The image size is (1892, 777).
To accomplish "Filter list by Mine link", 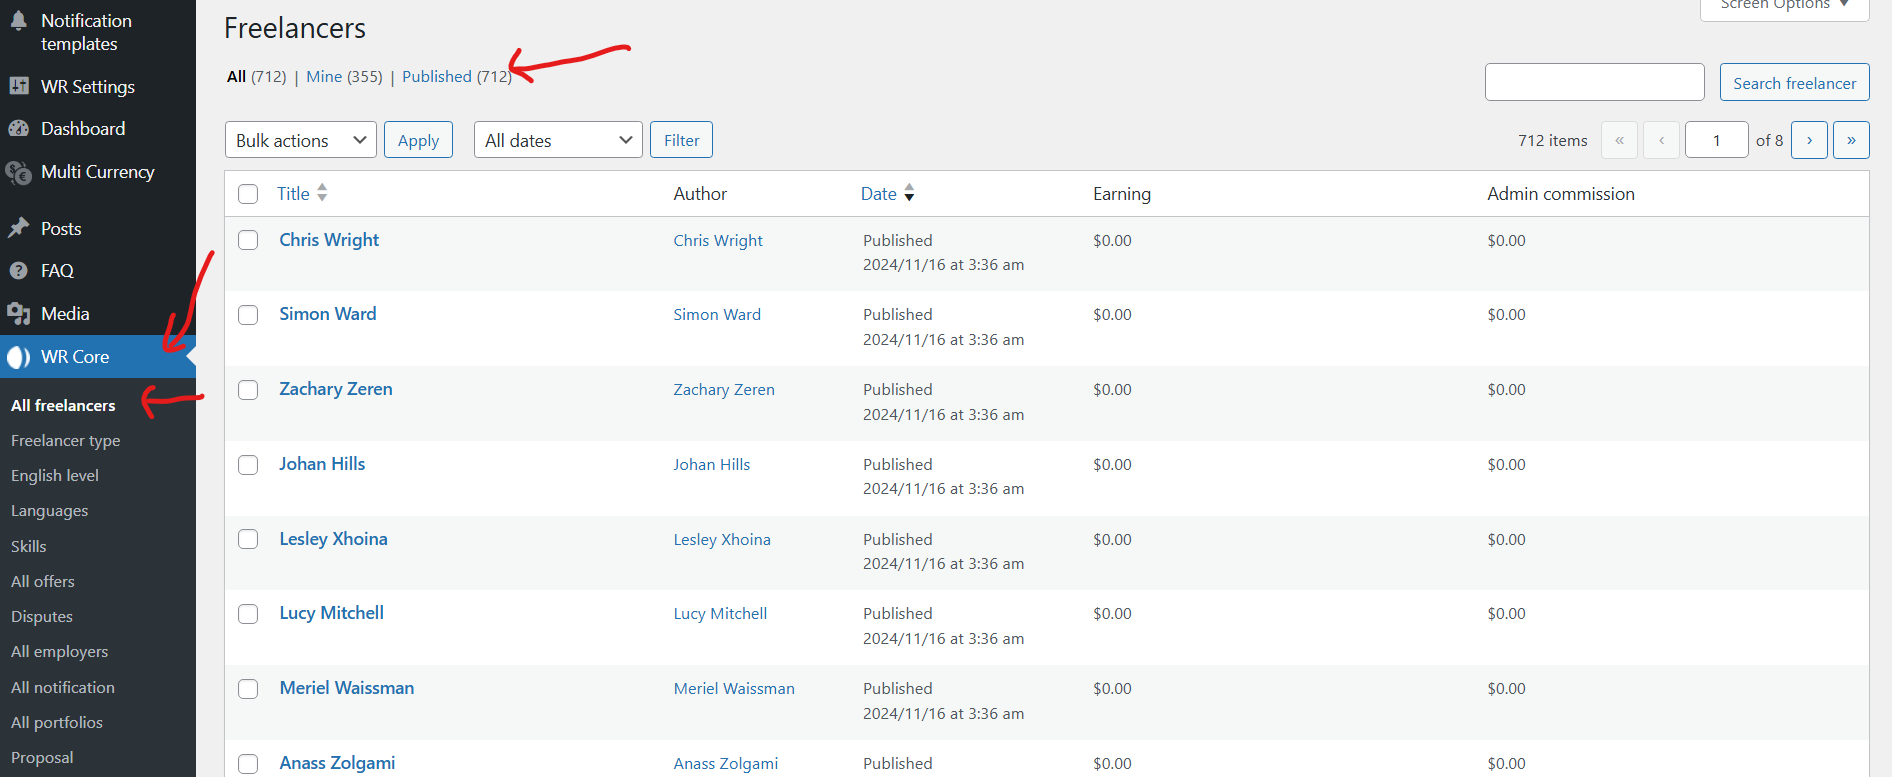I will (x=324, y=76).
